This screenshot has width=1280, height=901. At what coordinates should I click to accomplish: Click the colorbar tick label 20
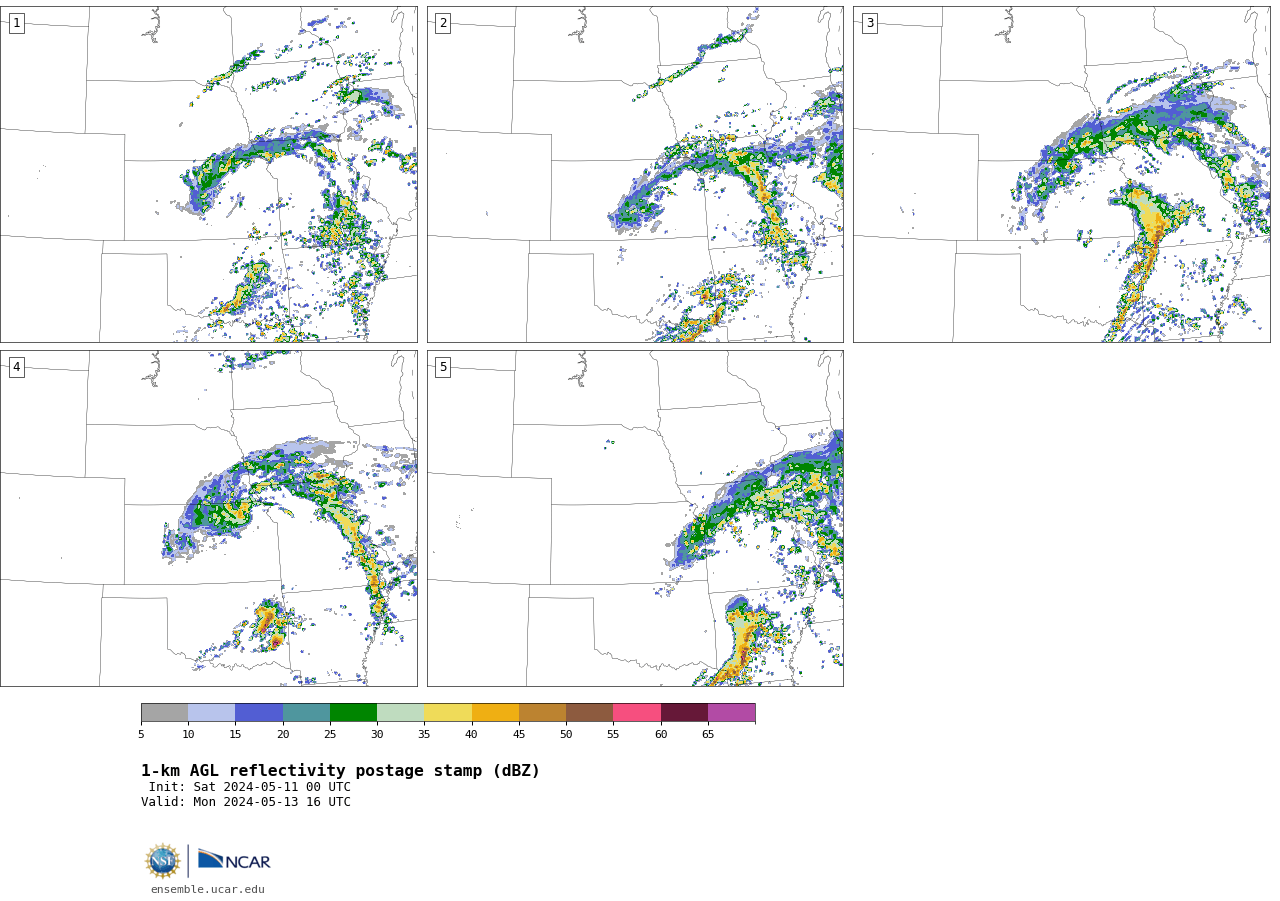pyautogui.click(x=283, y=735)
